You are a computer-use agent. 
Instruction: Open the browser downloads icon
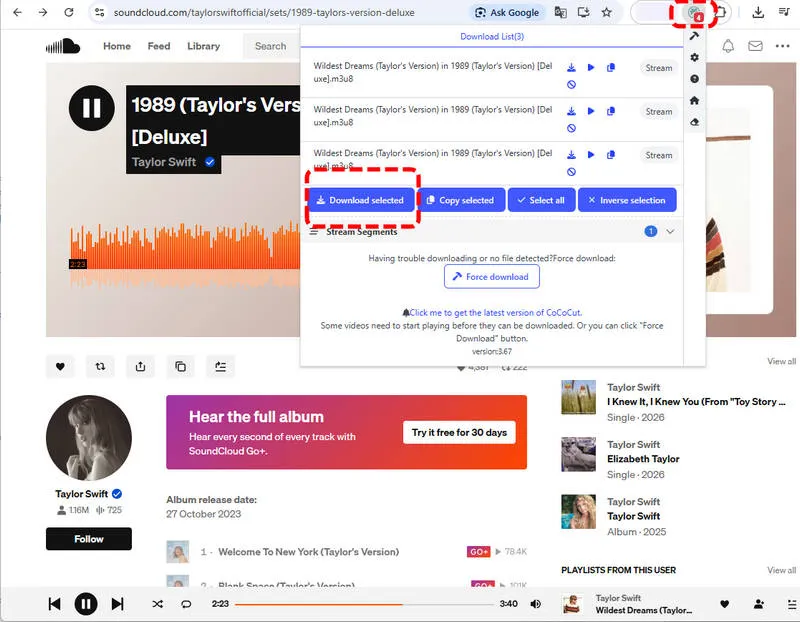point(758,12)
